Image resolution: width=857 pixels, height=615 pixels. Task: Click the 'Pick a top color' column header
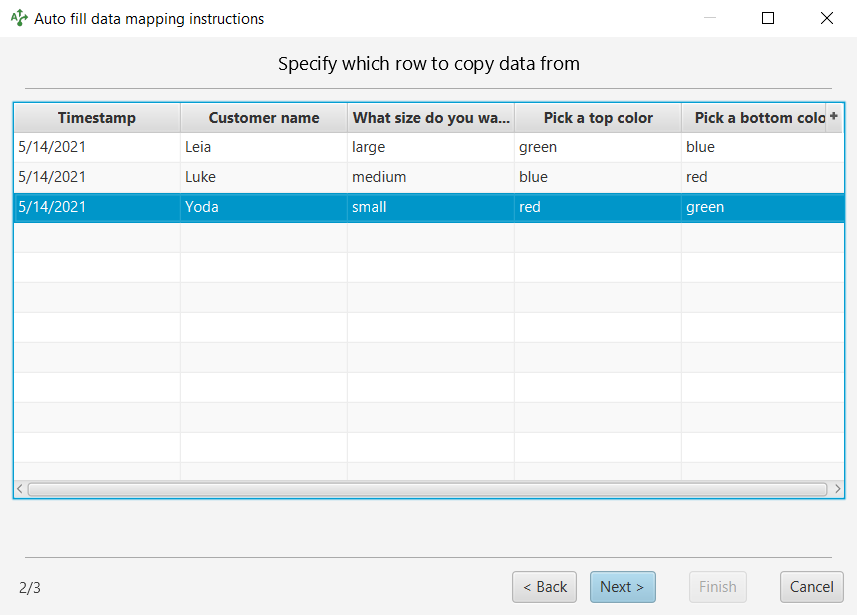598,118
